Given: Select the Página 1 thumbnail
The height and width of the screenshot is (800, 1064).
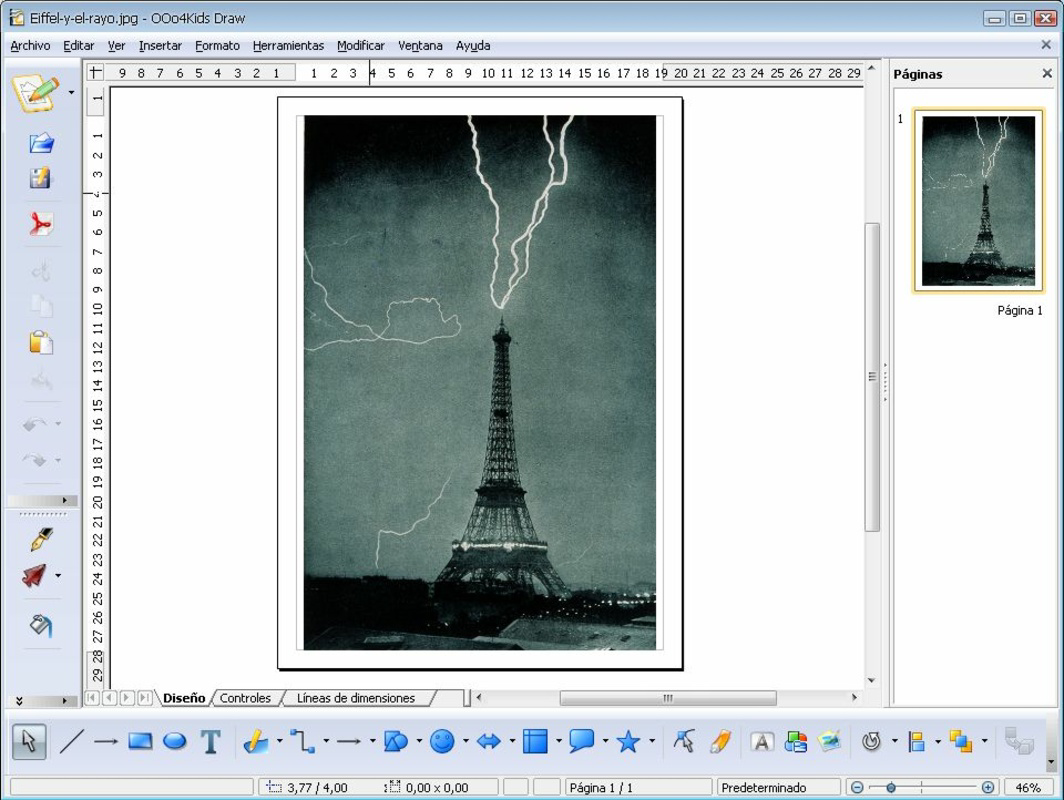Looking at the screenshot, I should pos(978,201).
